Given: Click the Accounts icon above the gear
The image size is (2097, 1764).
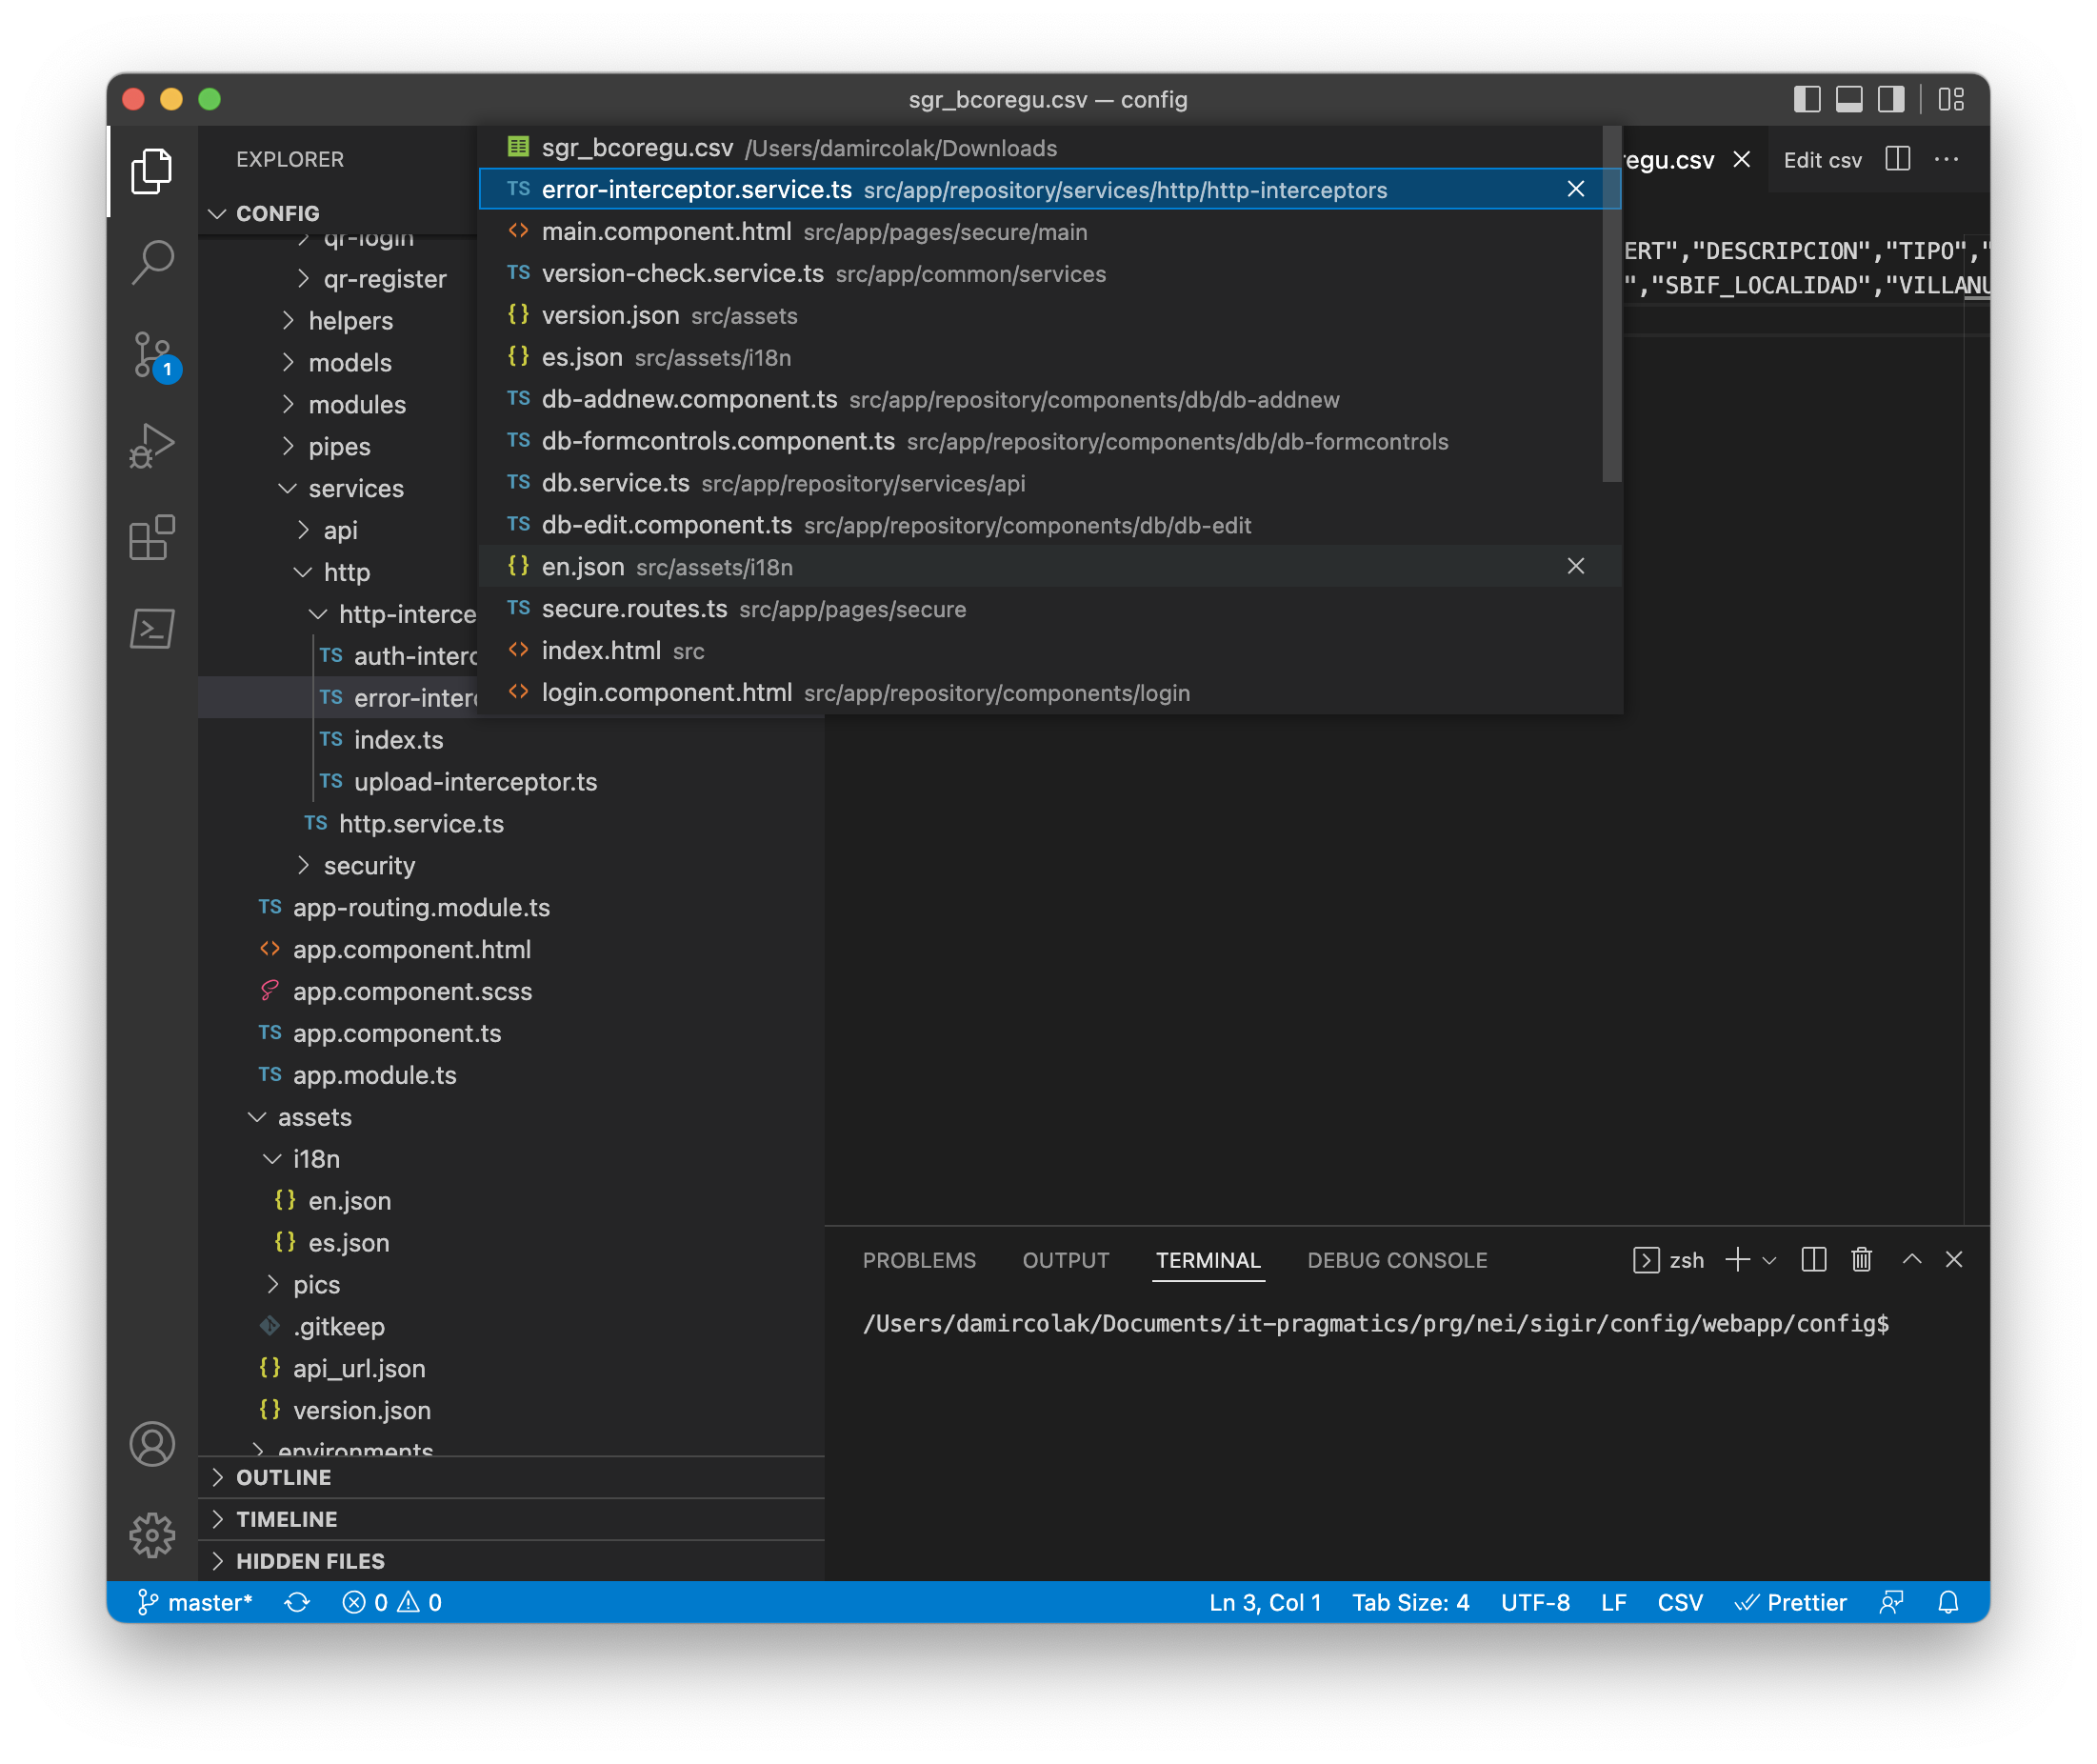Looking at the screenshot, I should (152, 1444).
